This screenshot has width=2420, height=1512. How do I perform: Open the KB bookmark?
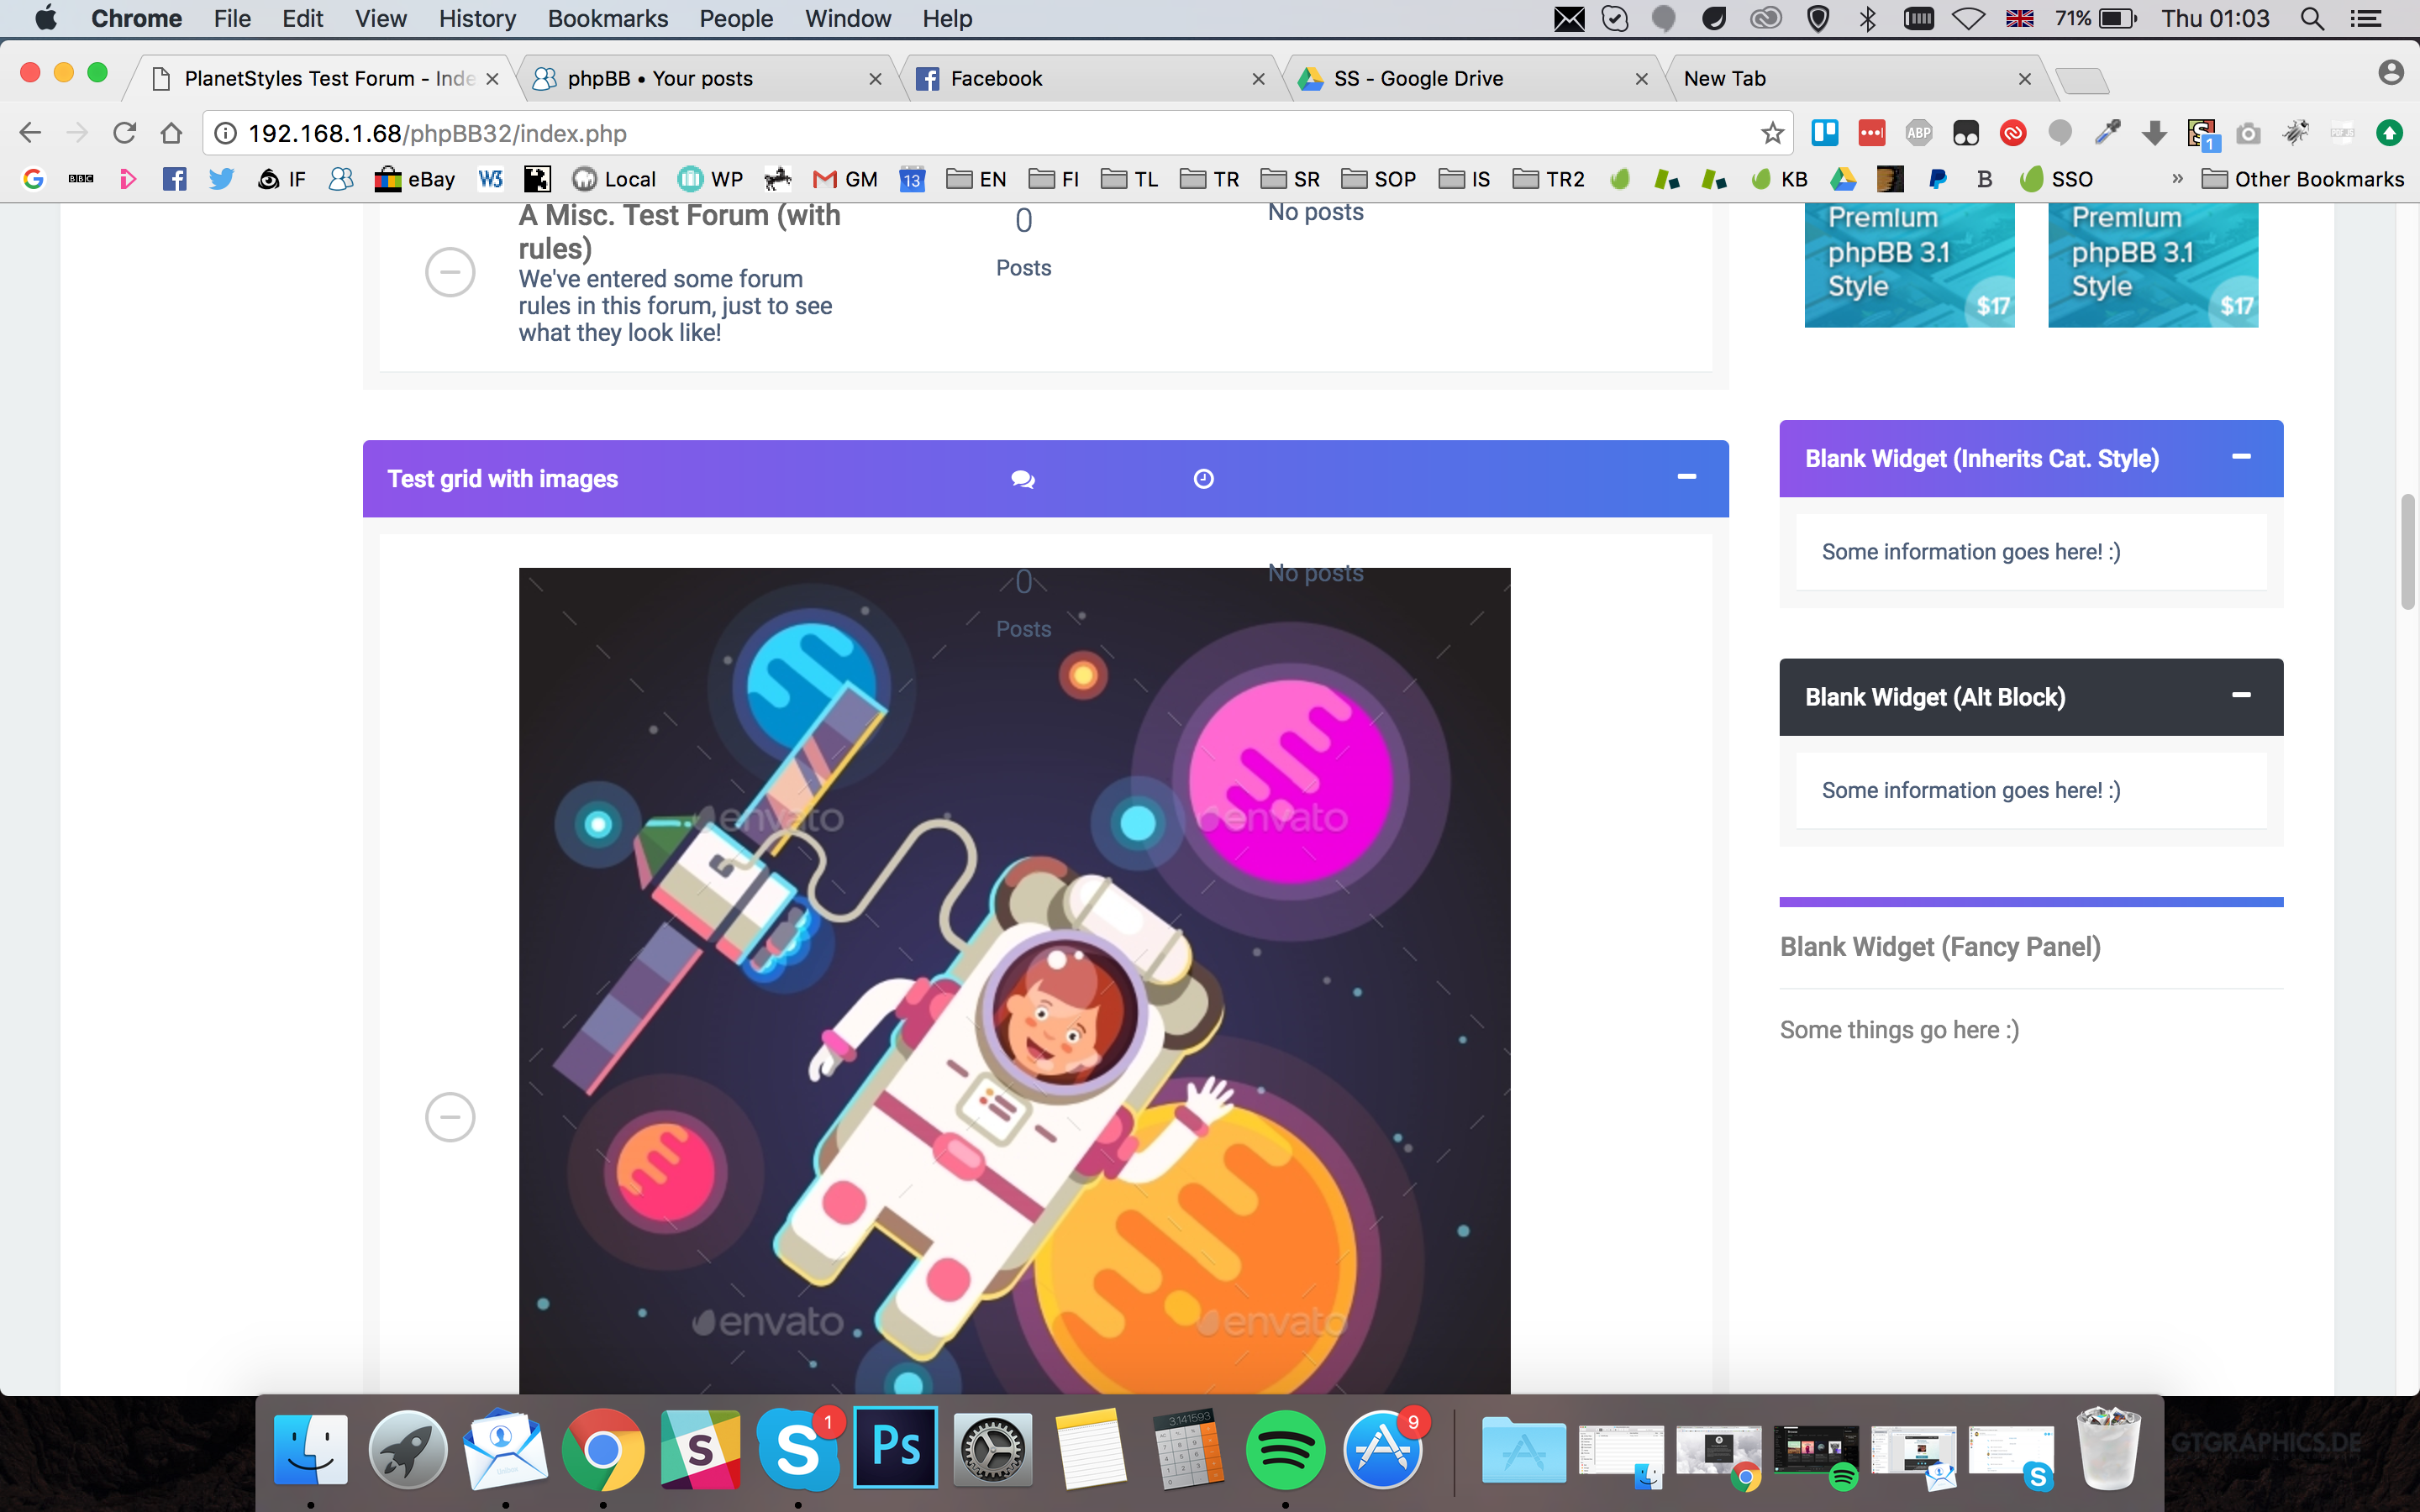(1779, 179)
